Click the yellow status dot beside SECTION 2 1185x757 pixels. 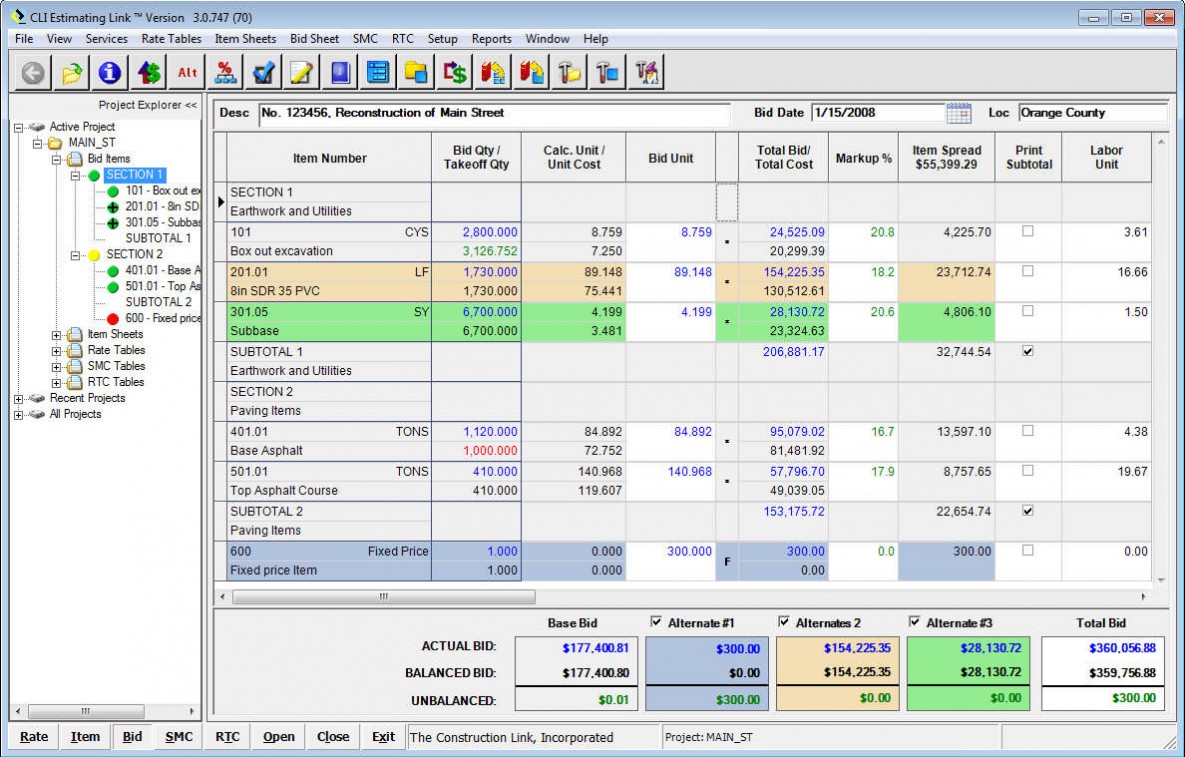point(94,255)
